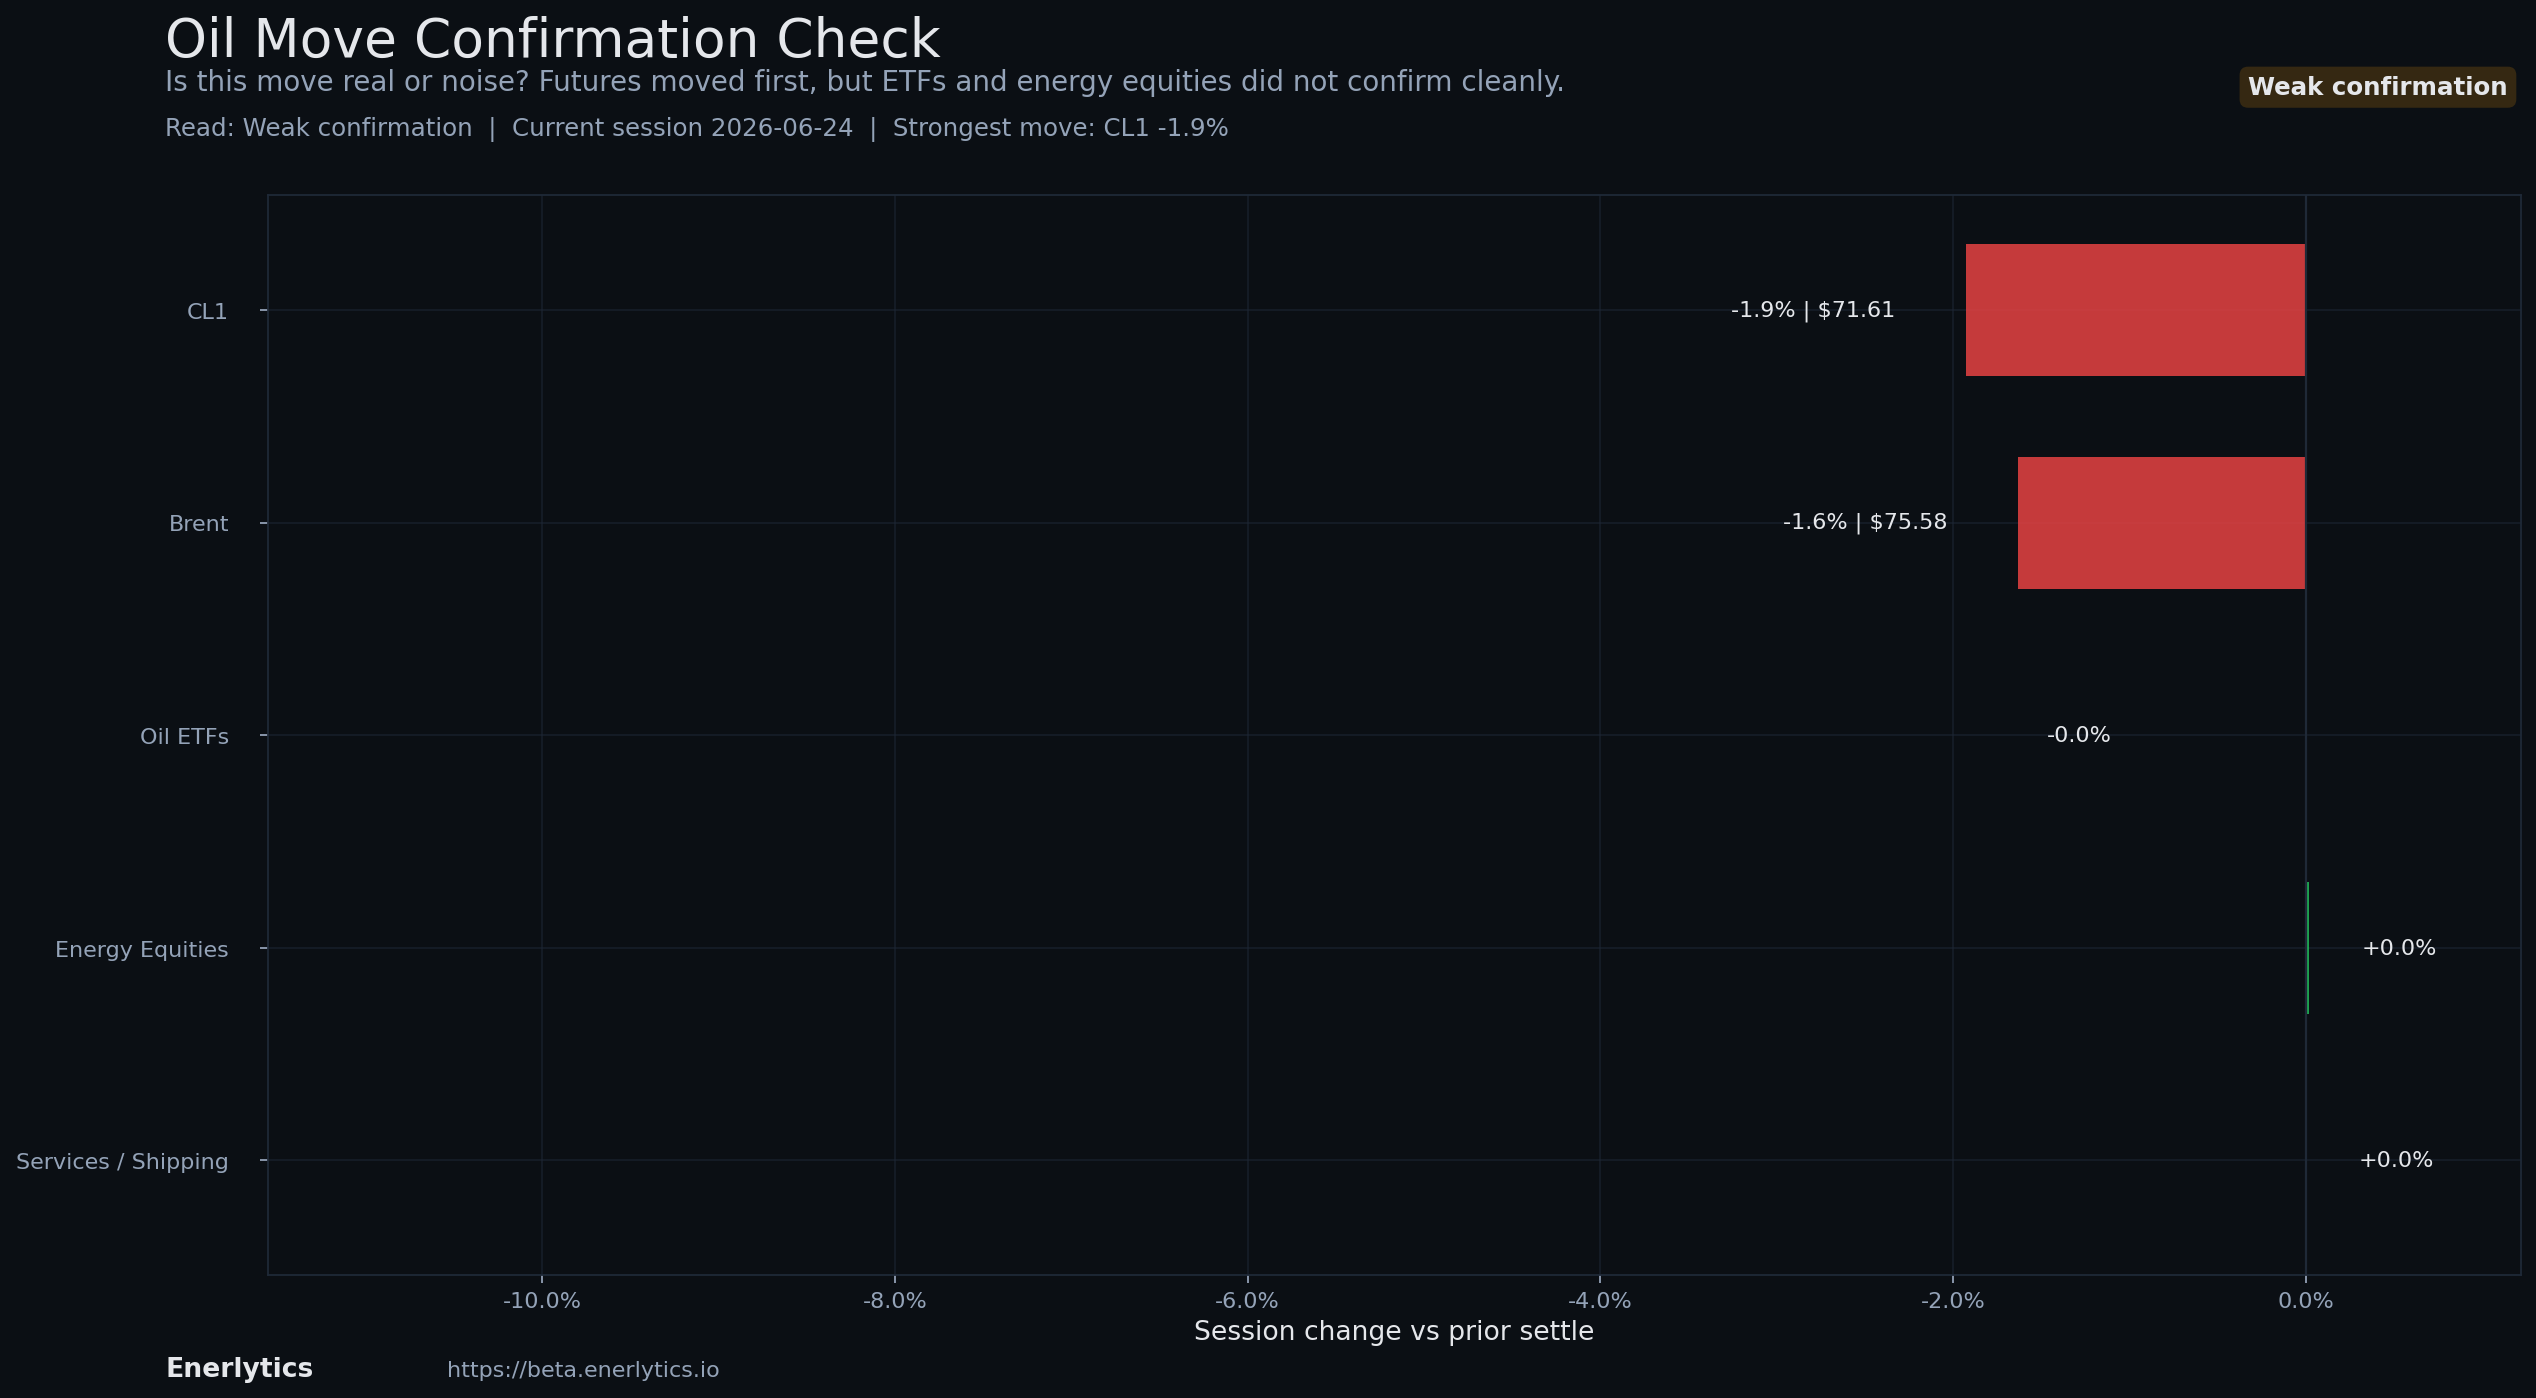
Task: Select the CL1 red bar
Action: pyautogui.click(x=2135, y=310)
